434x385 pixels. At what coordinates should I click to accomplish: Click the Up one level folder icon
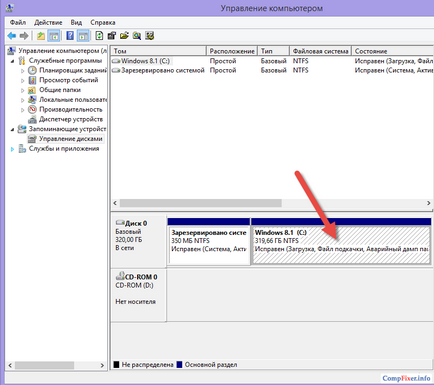pyautogui.click(x=41, y=36)
